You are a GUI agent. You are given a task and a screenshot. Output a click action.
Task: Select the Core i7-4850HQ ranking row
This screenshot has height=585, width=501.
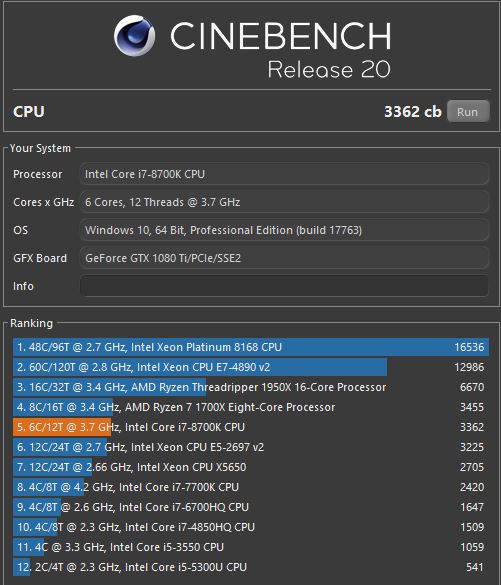point(251,527)
